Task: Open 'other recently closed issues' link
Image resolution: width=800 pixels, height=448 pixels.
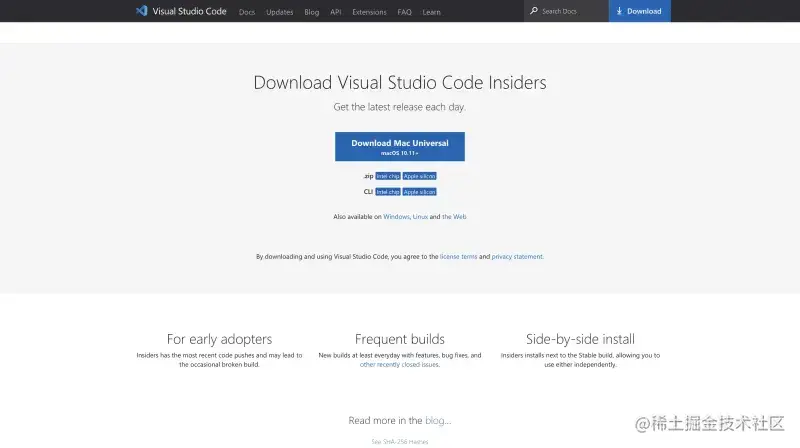Action: click(399, 364)
